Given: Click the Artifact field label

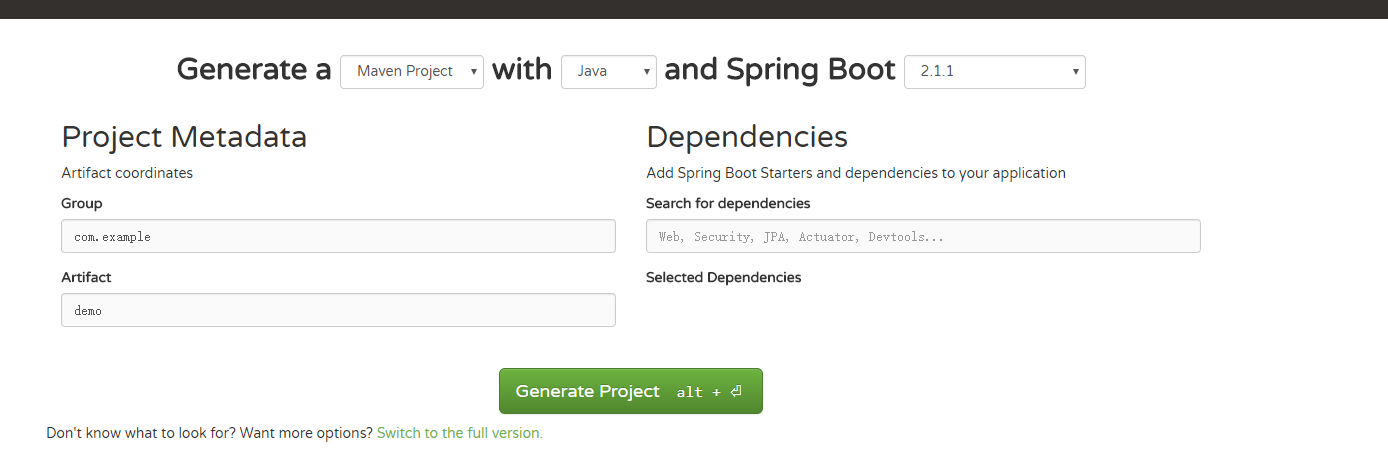Looking at the screenshot, I should pos(86,277).
